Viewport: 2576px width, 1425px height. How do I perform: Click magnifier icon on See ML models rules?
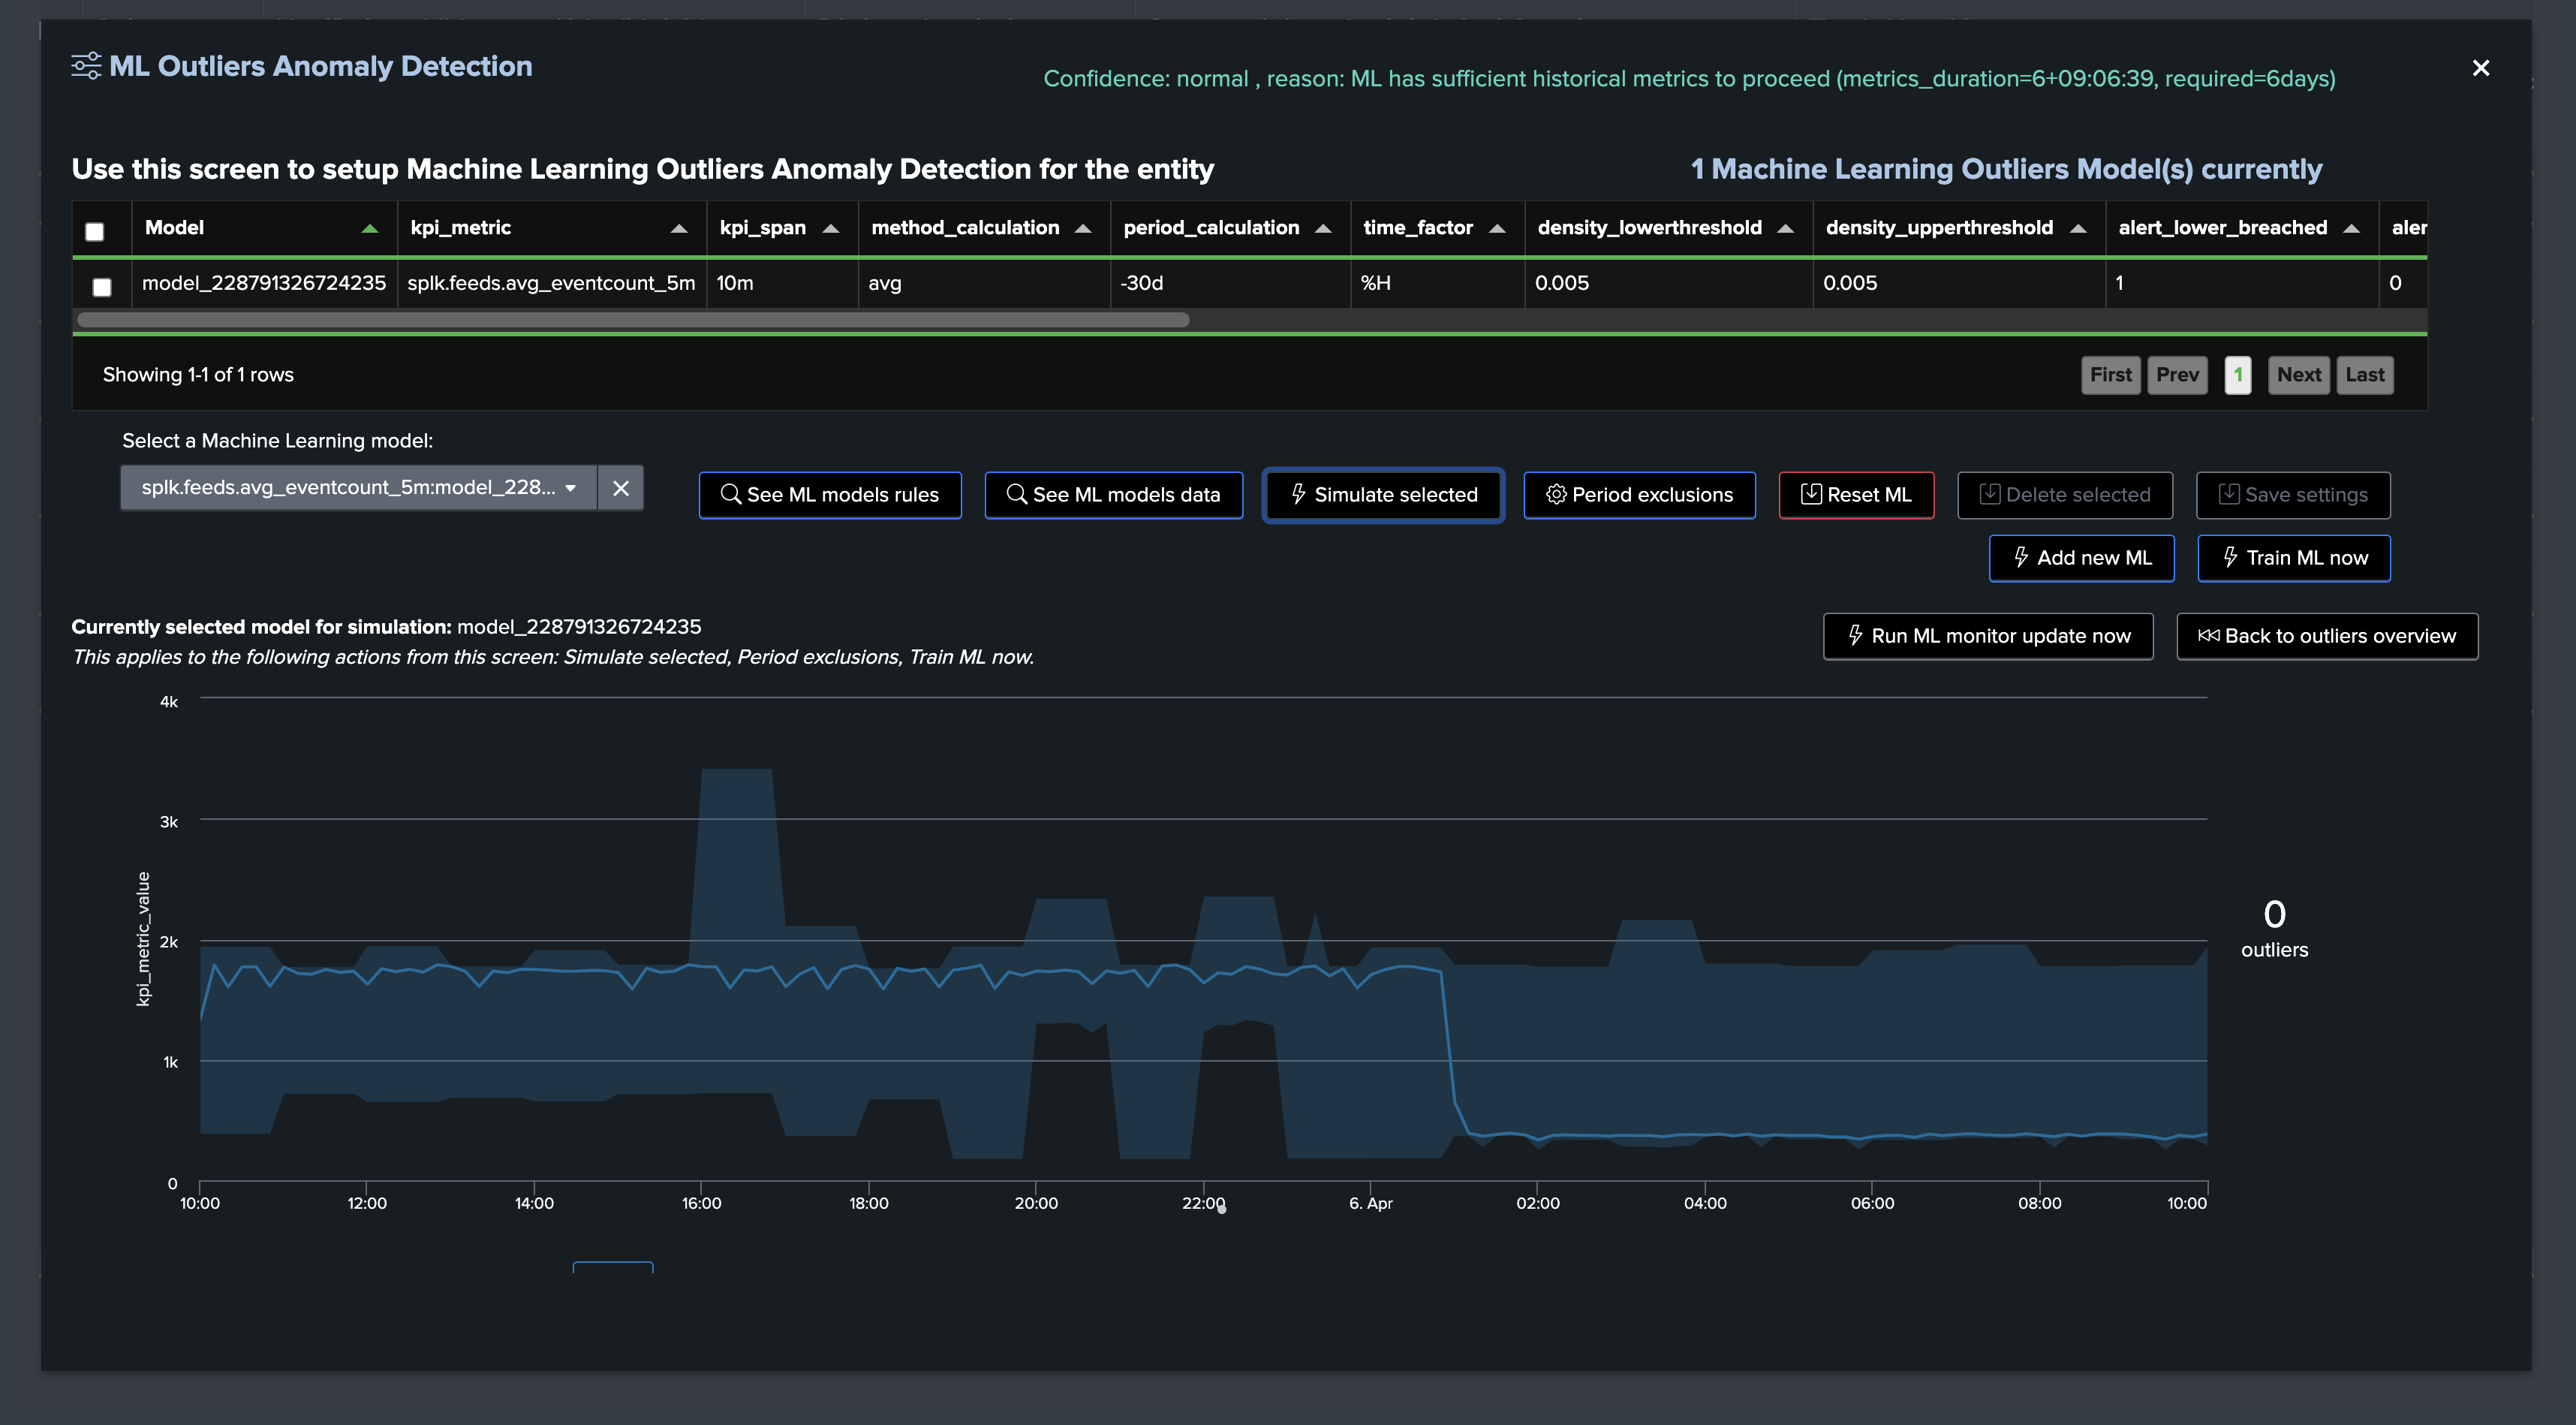[731, 495]
